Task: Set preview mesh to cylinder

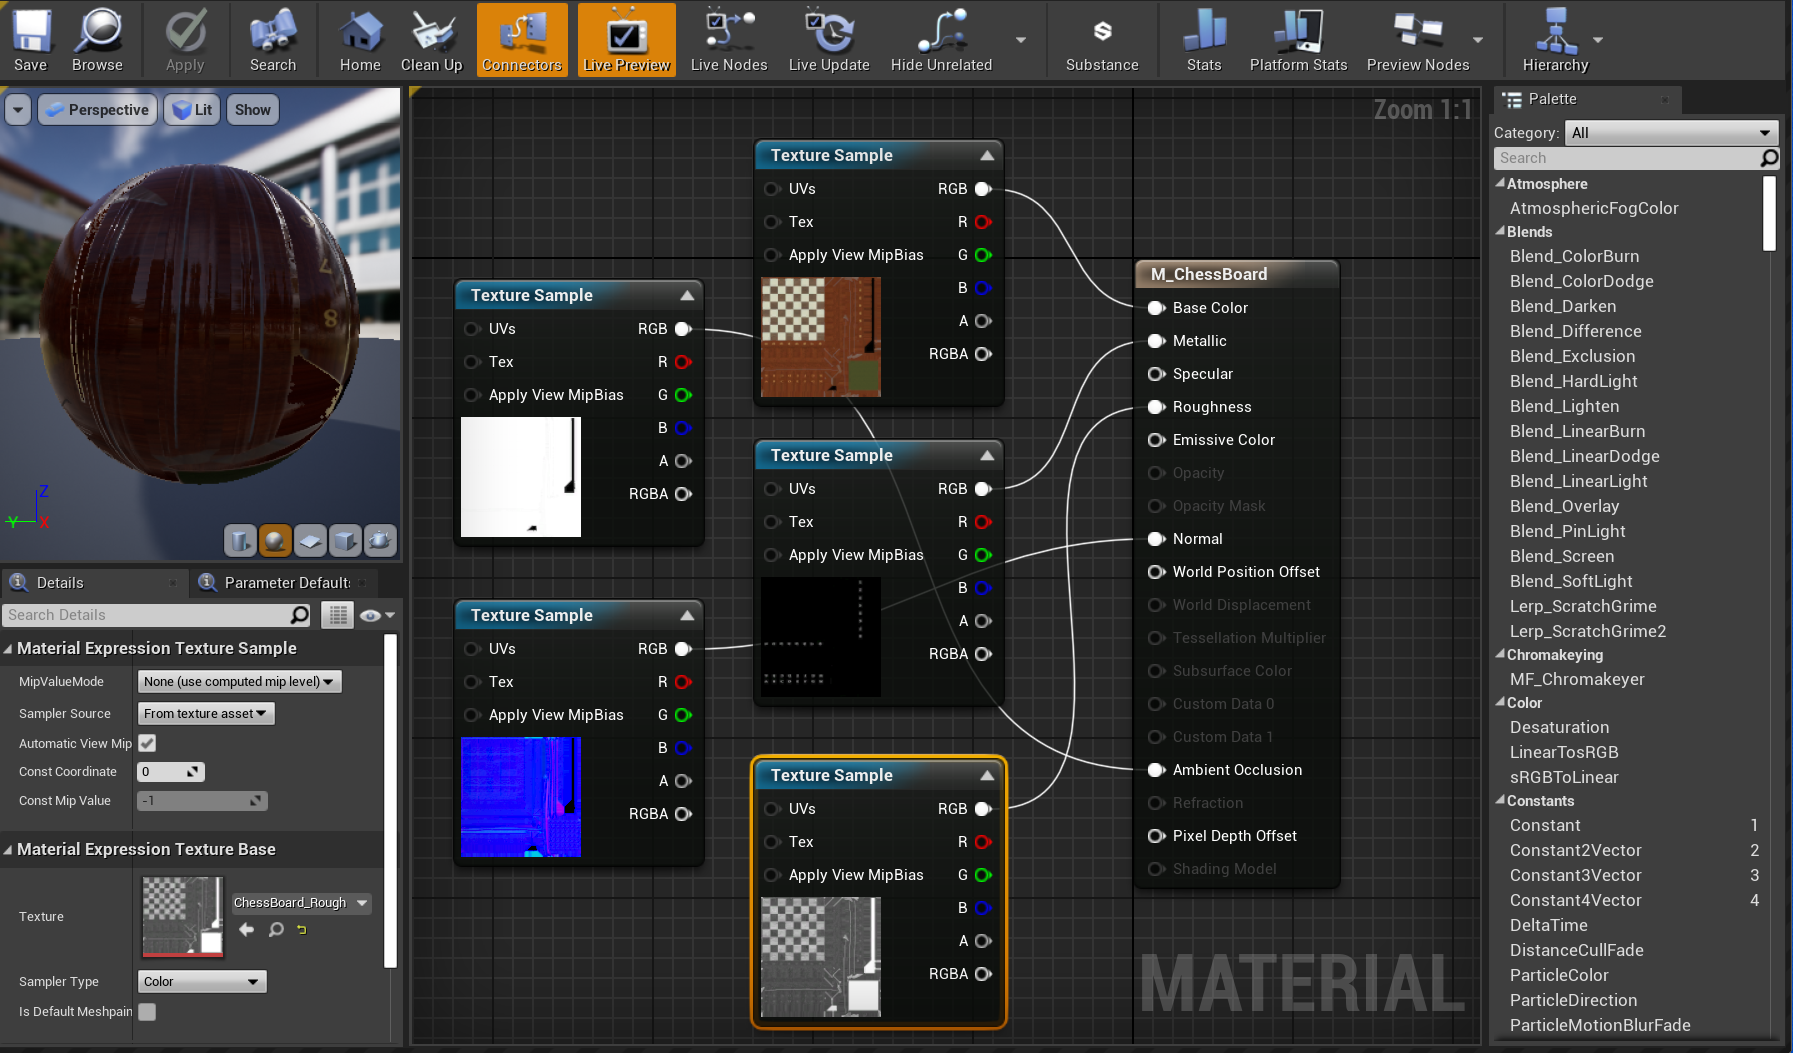Action: [x=240, y=541]
